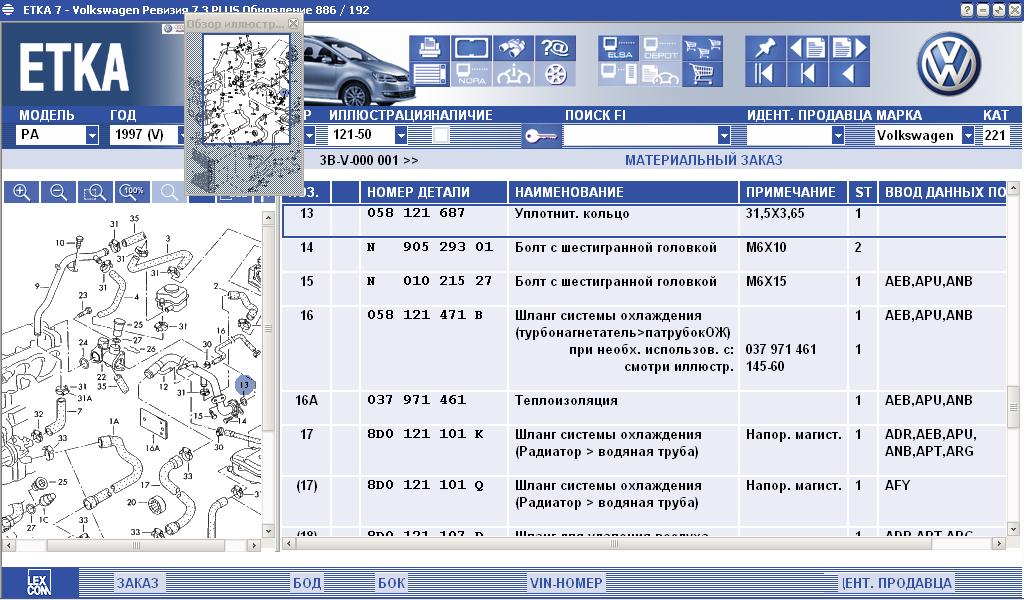Click the document and car icon below DEPOT
Screen dimensions: 1024x600
(x=660, y=74)
